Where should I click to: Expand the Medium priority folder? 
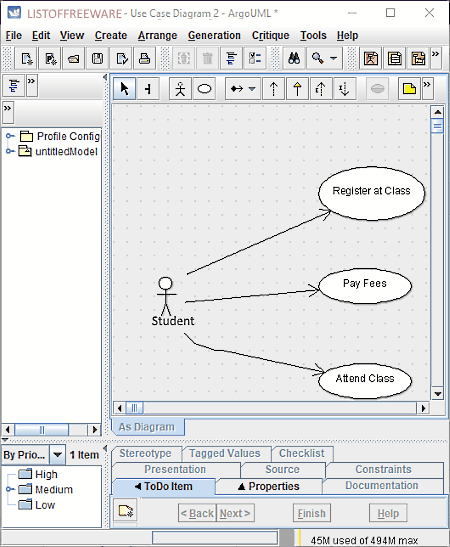10,489
